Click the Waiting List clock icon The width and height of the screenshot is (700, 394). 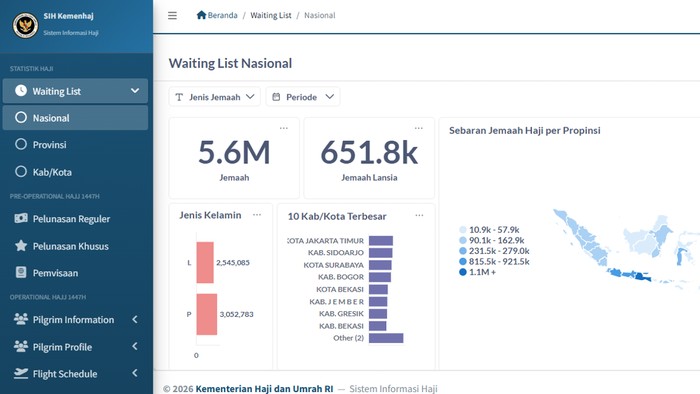[21, 91]
